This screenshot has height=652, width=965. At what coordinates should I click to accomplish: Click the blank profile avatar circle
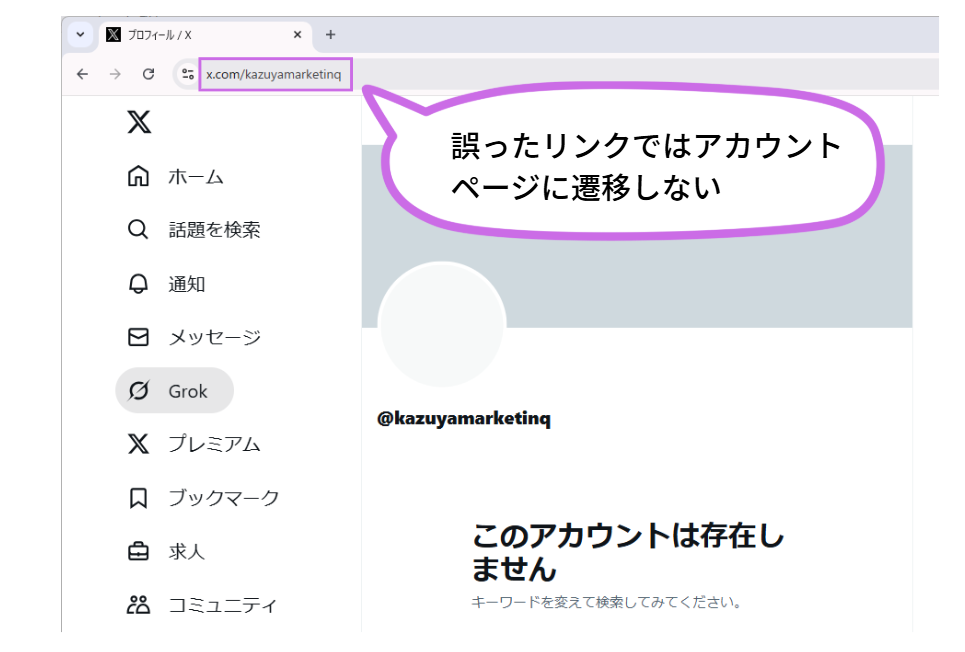442,324
